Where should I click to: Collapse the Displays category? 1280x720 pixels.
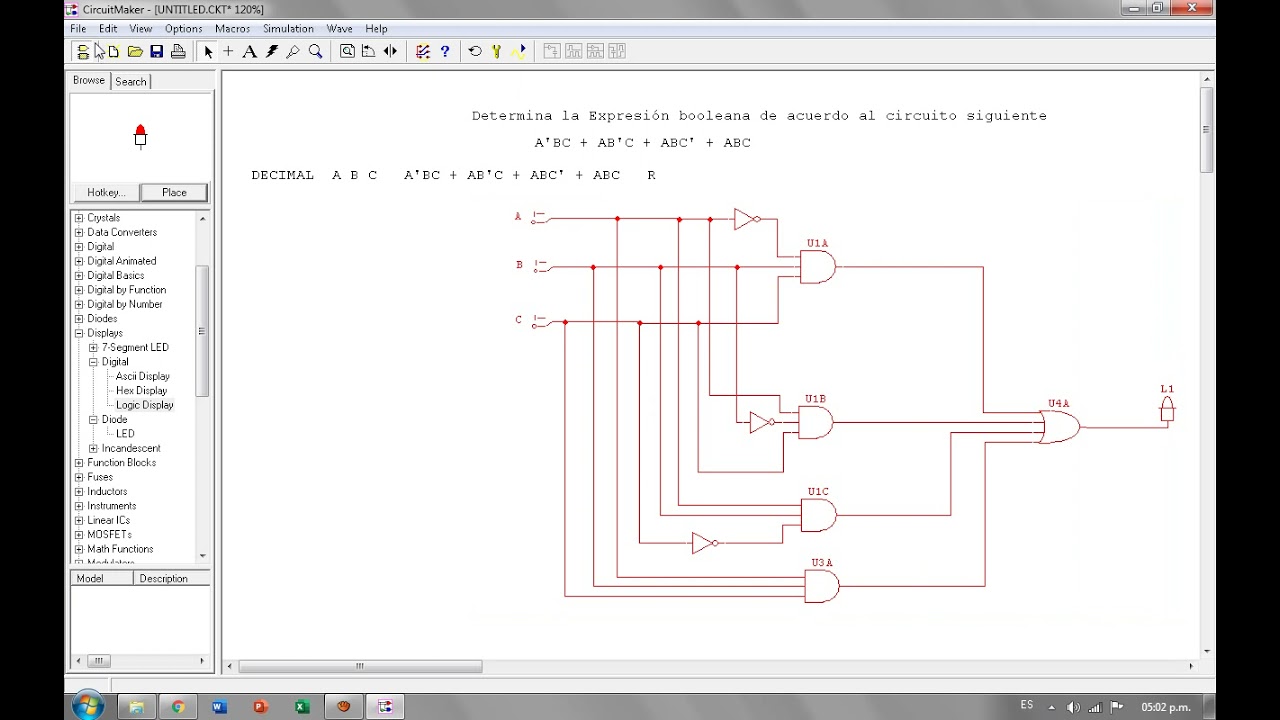coord(79,333)
